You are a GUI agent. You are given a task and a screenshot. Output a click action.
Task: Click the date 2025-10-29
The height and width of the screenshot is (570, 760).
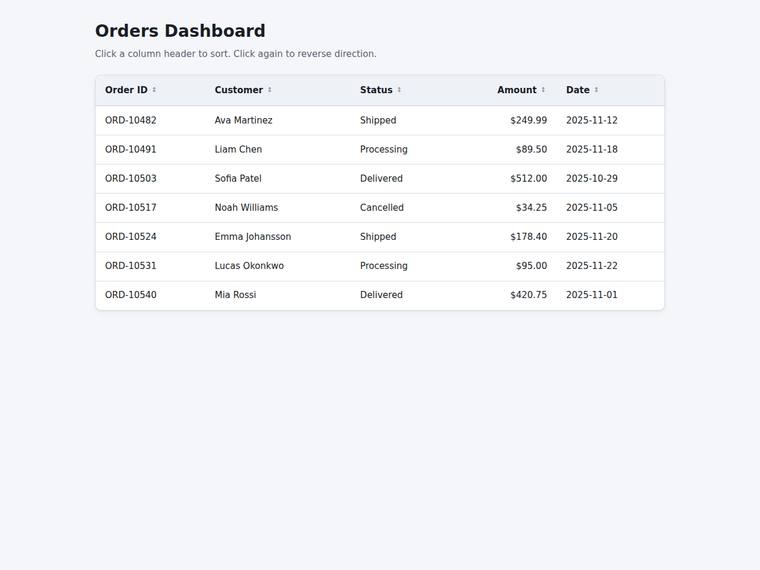592,178
